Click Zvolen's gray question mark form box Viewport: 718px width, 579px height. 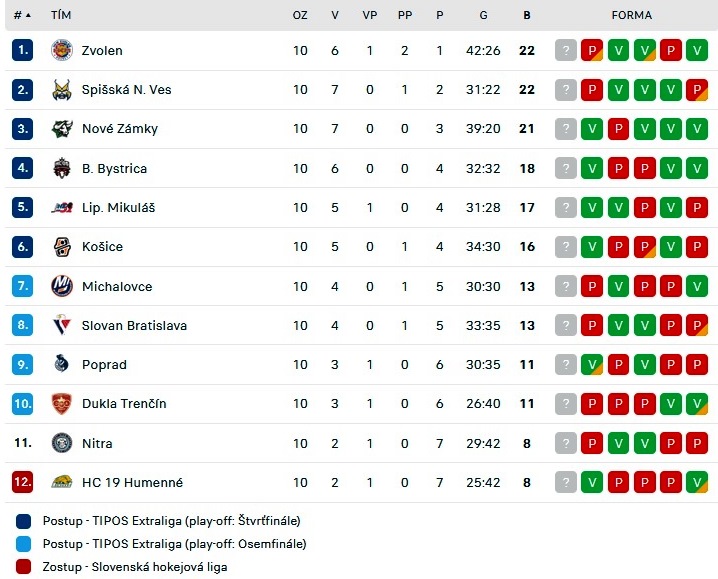click(x=566, y=50)
